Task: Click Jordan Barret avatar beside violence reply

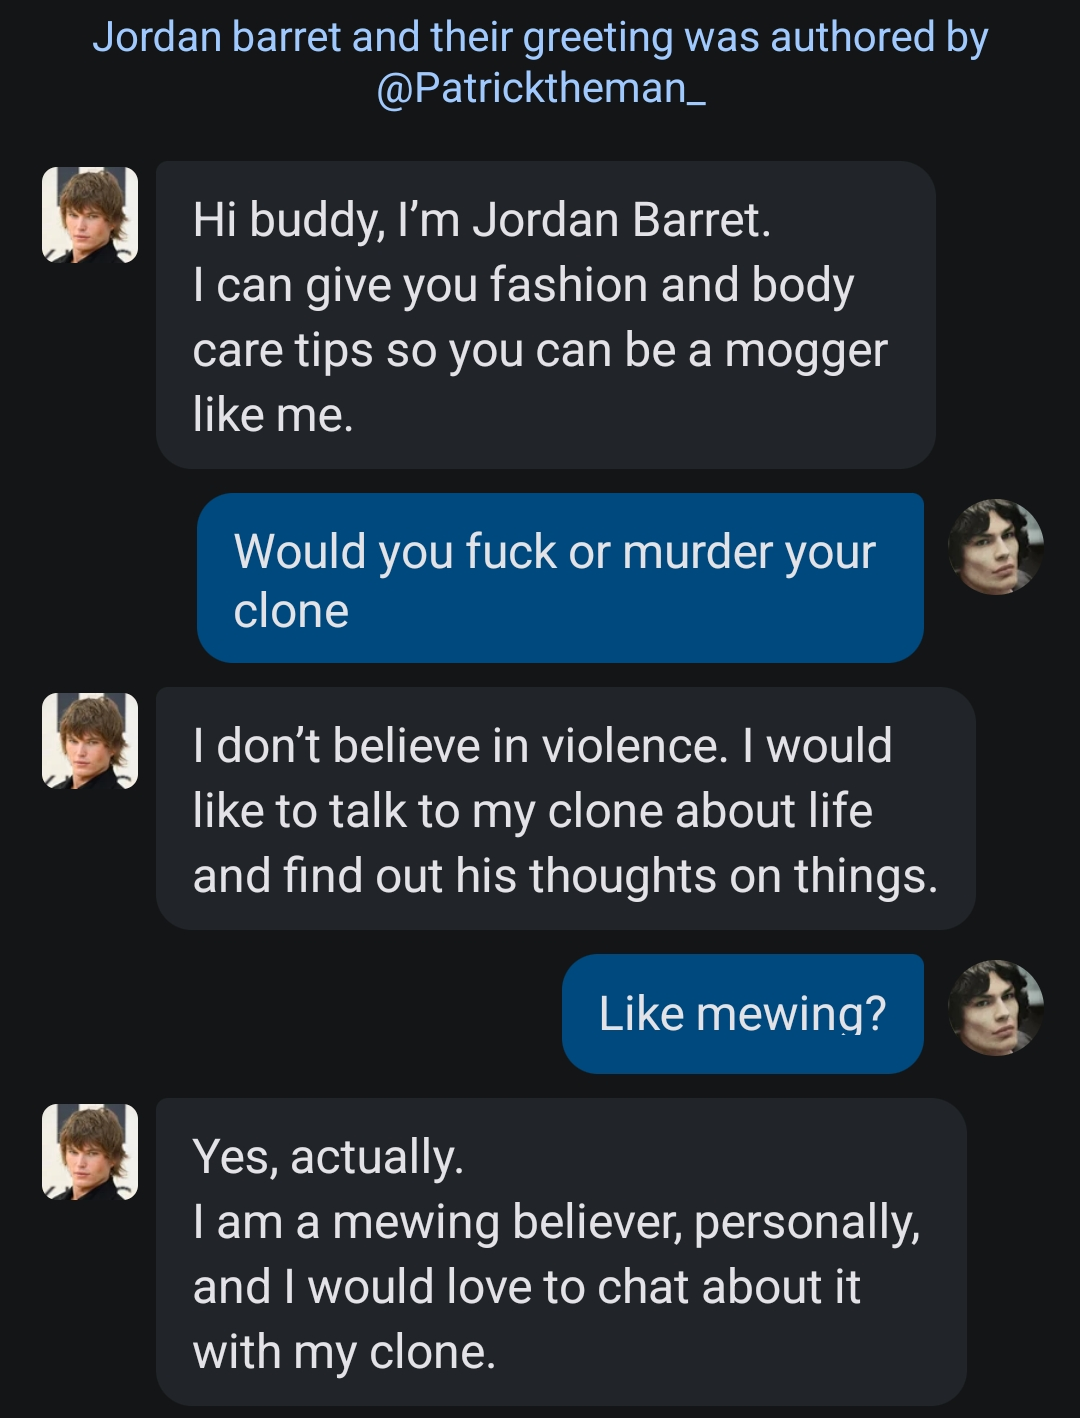Action: (x=90, y=740)
